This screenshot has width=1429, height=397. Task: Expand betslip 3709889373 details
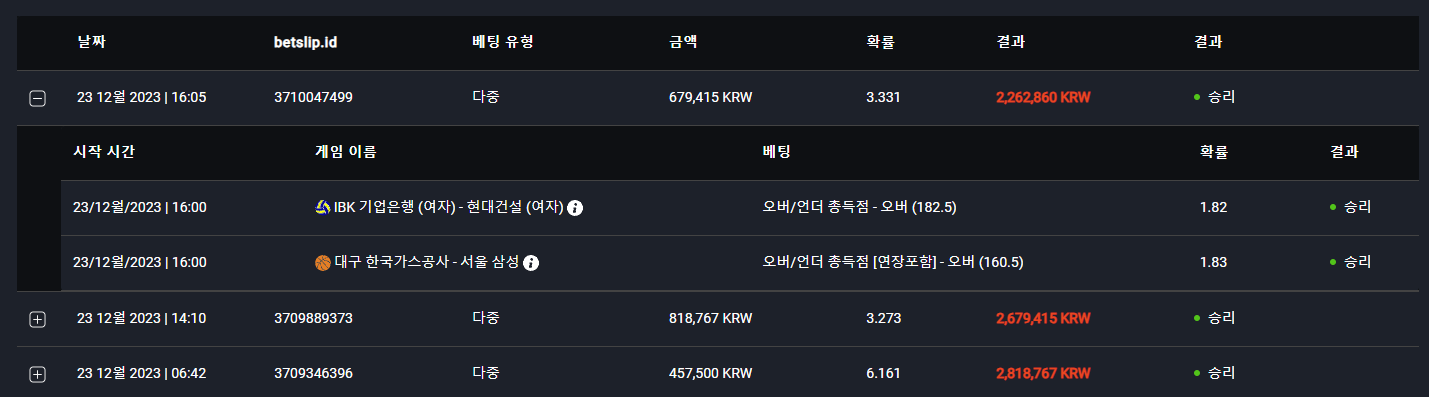[x=37, y=319]
